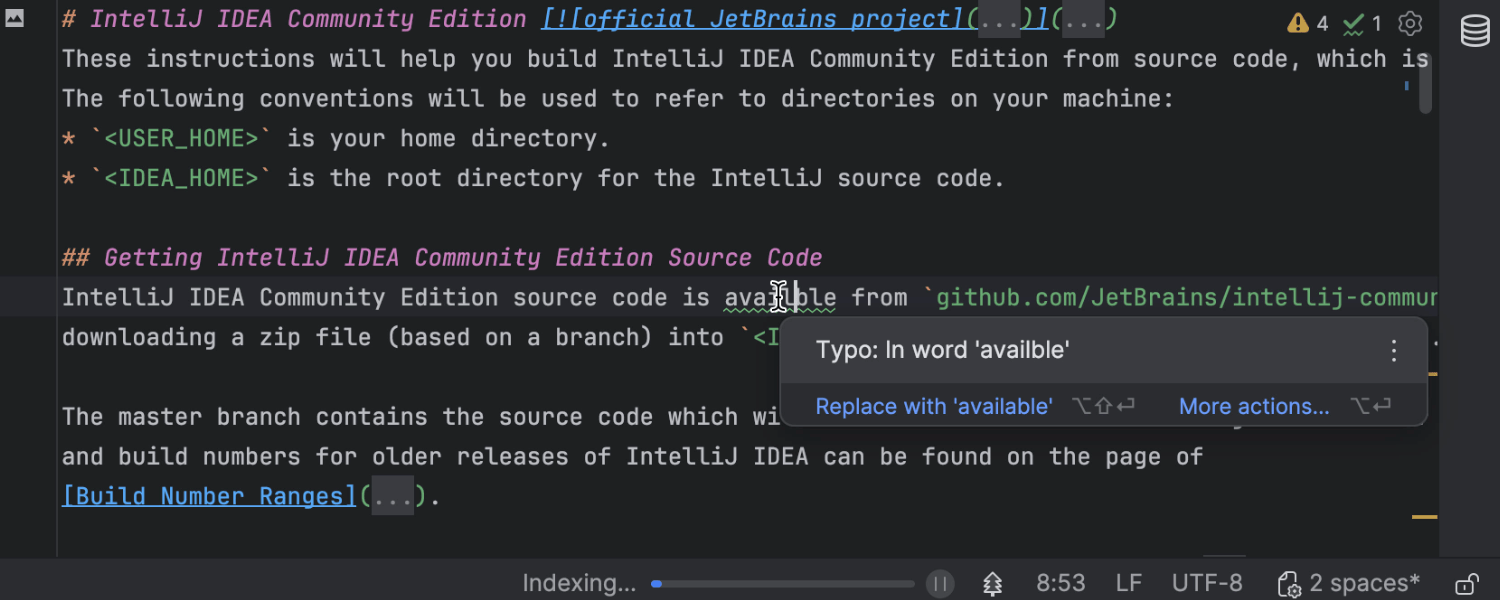Click the Build Number Ranges link
This screenshot has height=600, width=1500.
pos(209,497)
